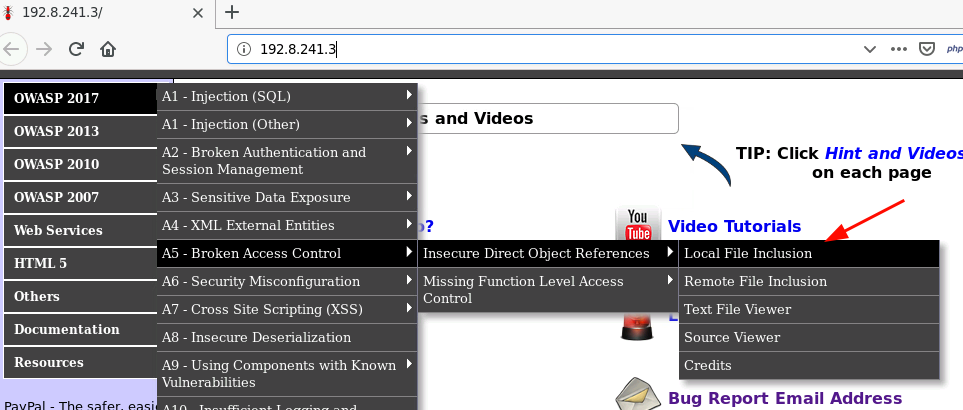The height and width of the screenshot is (410, 963).
Task: Save page to Pocket icon
Action: pyautogui.click(x=927, y=49)
